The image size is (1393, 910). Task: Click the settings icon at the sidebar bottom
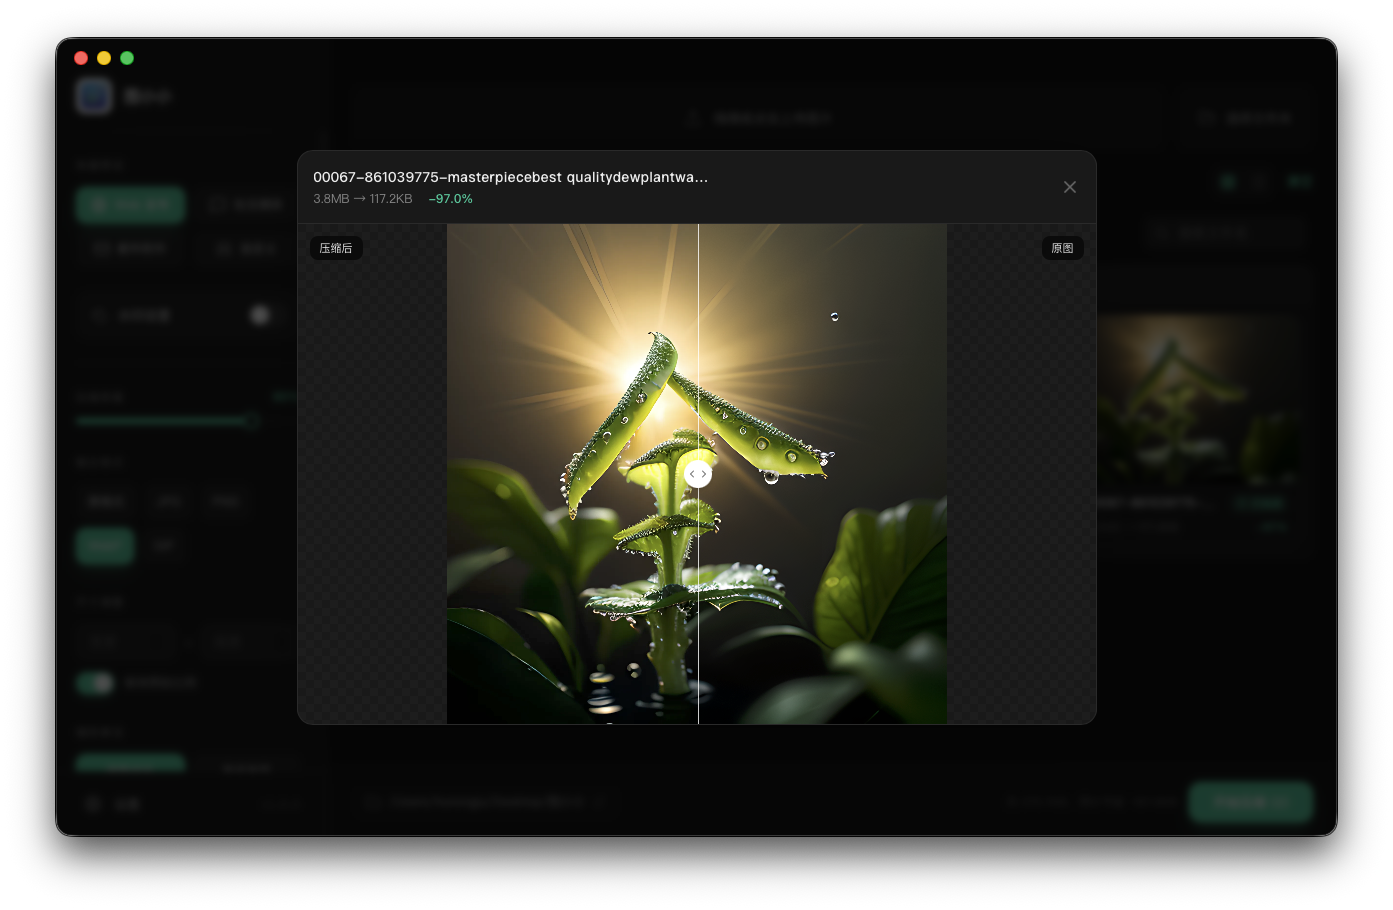point(93,804)
